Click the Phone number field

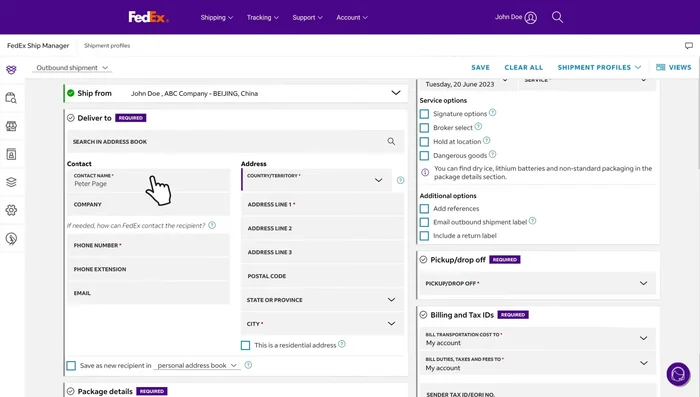click(148, 245)
